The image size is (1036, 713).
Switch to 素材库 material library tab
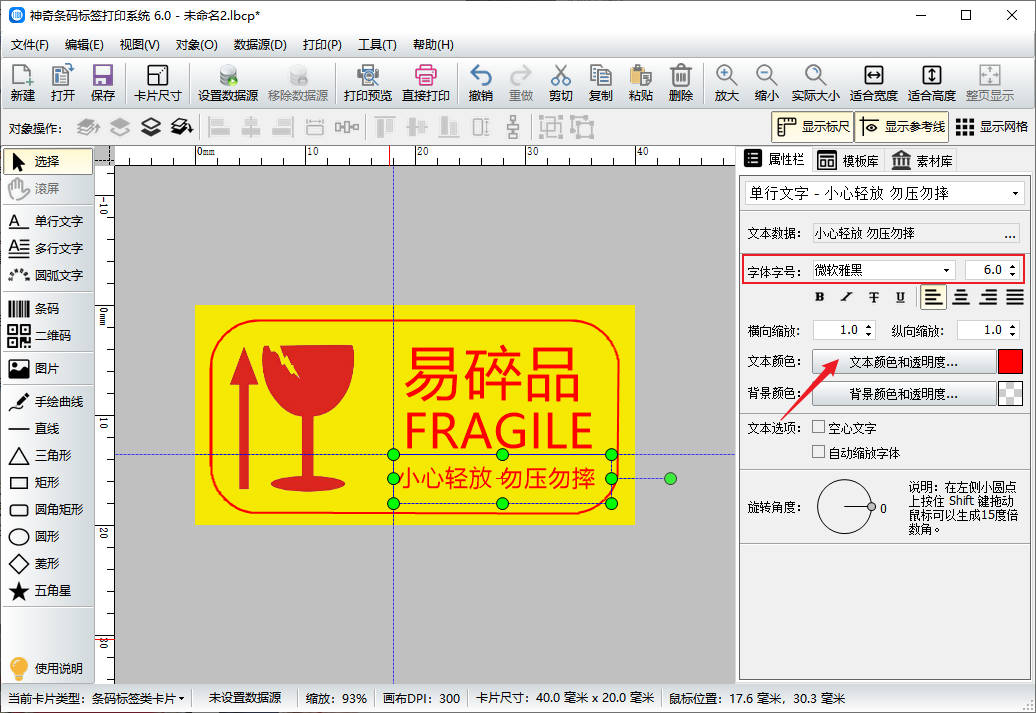(x=922, y=161)
